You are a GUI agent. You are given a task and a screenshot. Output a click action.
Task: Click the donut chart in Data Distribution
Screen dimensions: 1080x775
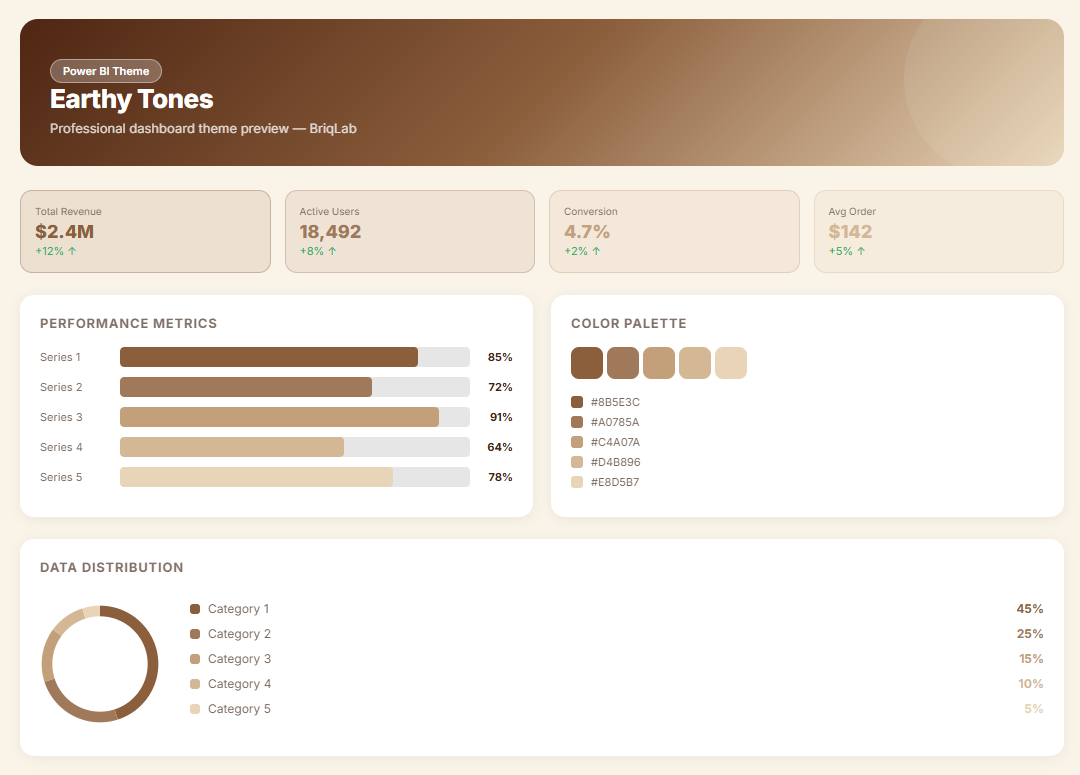[x=100, y=664]
